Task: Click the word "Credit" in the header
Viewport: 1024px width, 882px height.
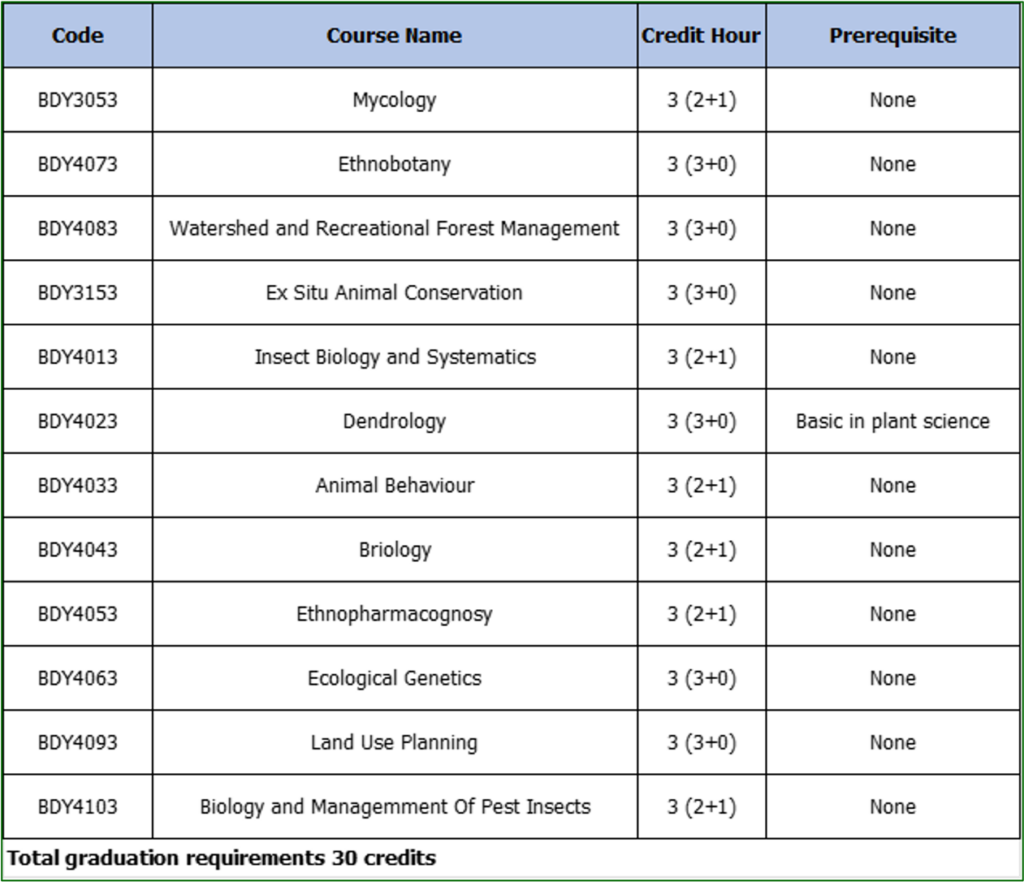Action: (674, 36)
